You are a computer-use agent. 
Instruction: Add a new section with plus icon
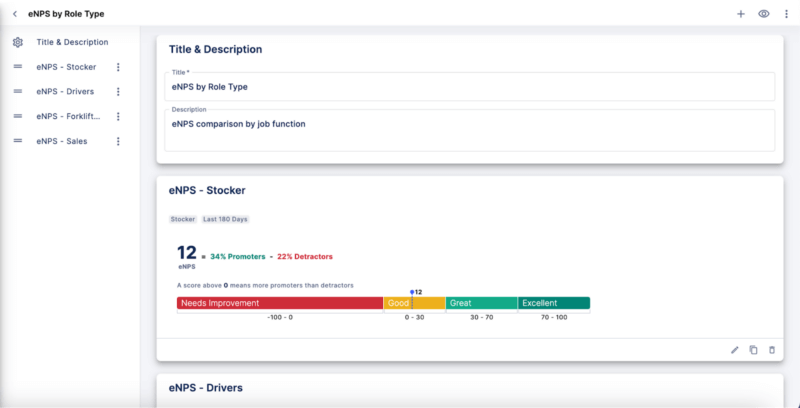click(x=741, y=14)
